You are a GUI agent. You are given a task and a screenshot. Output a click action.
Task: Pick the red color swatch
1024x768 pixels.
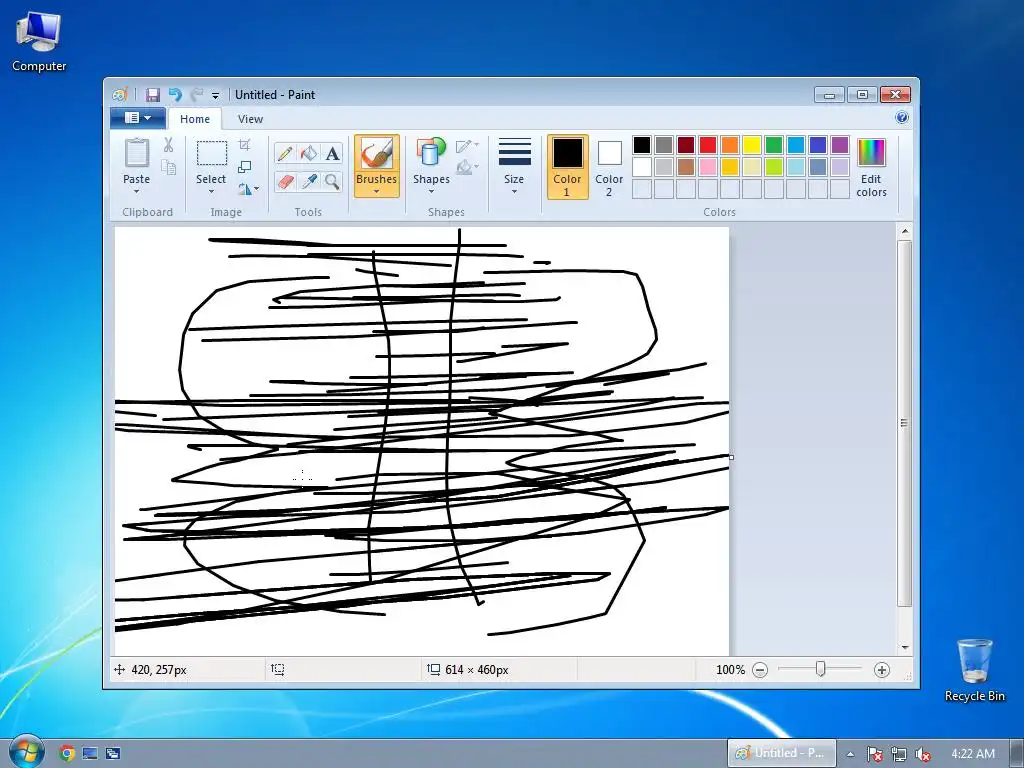[708, 145]
